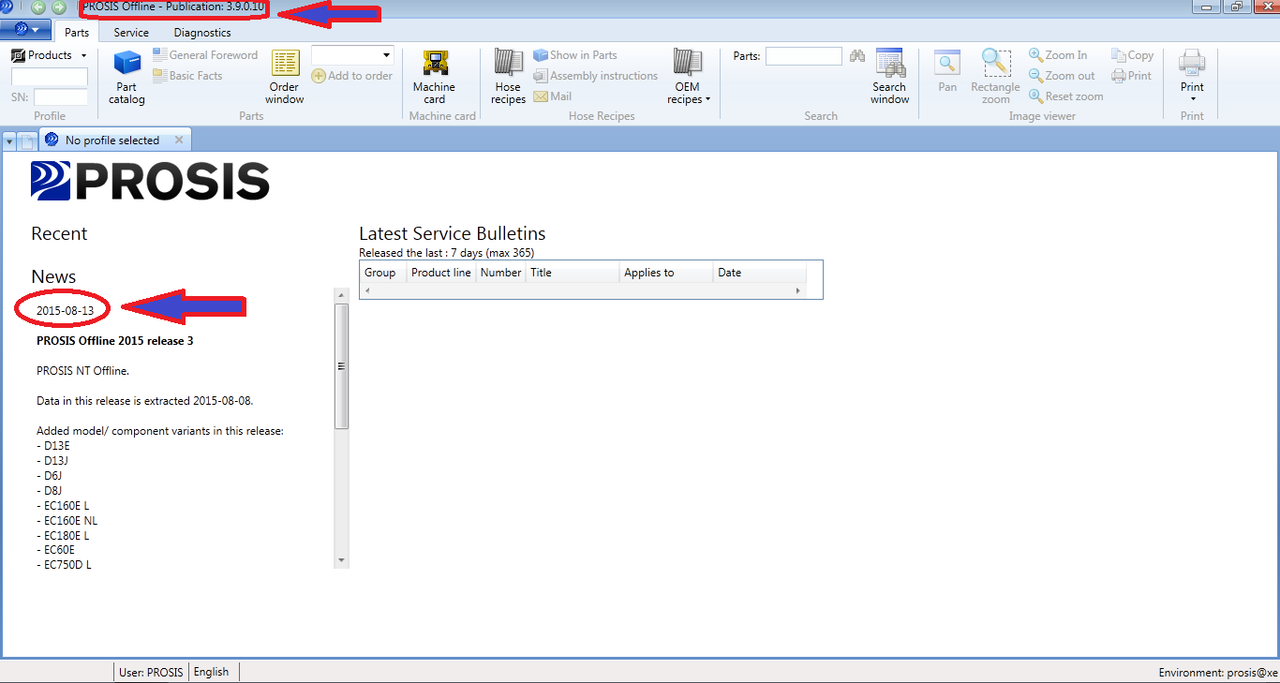Open the tab list dropdown arrow

(x=9, y=141)
